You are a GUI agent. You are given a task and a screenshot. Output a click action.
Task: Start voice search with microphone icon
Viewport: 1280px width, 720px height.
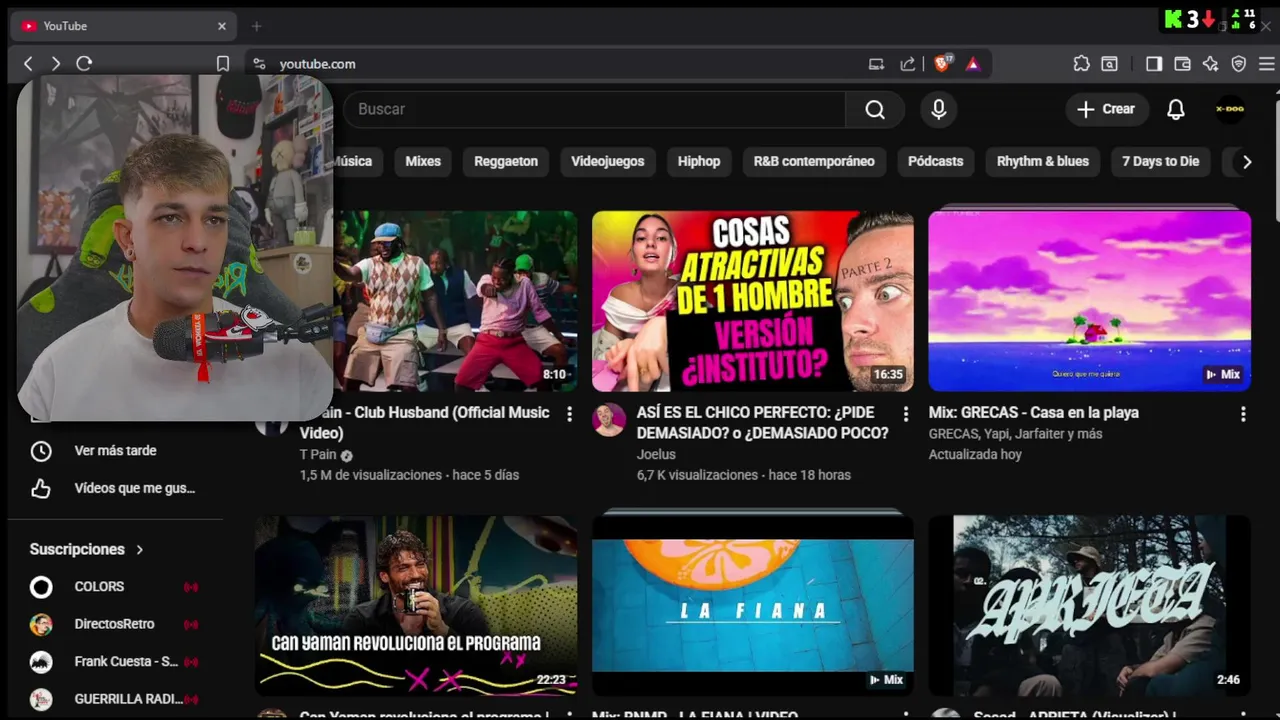tap(939, 109)
